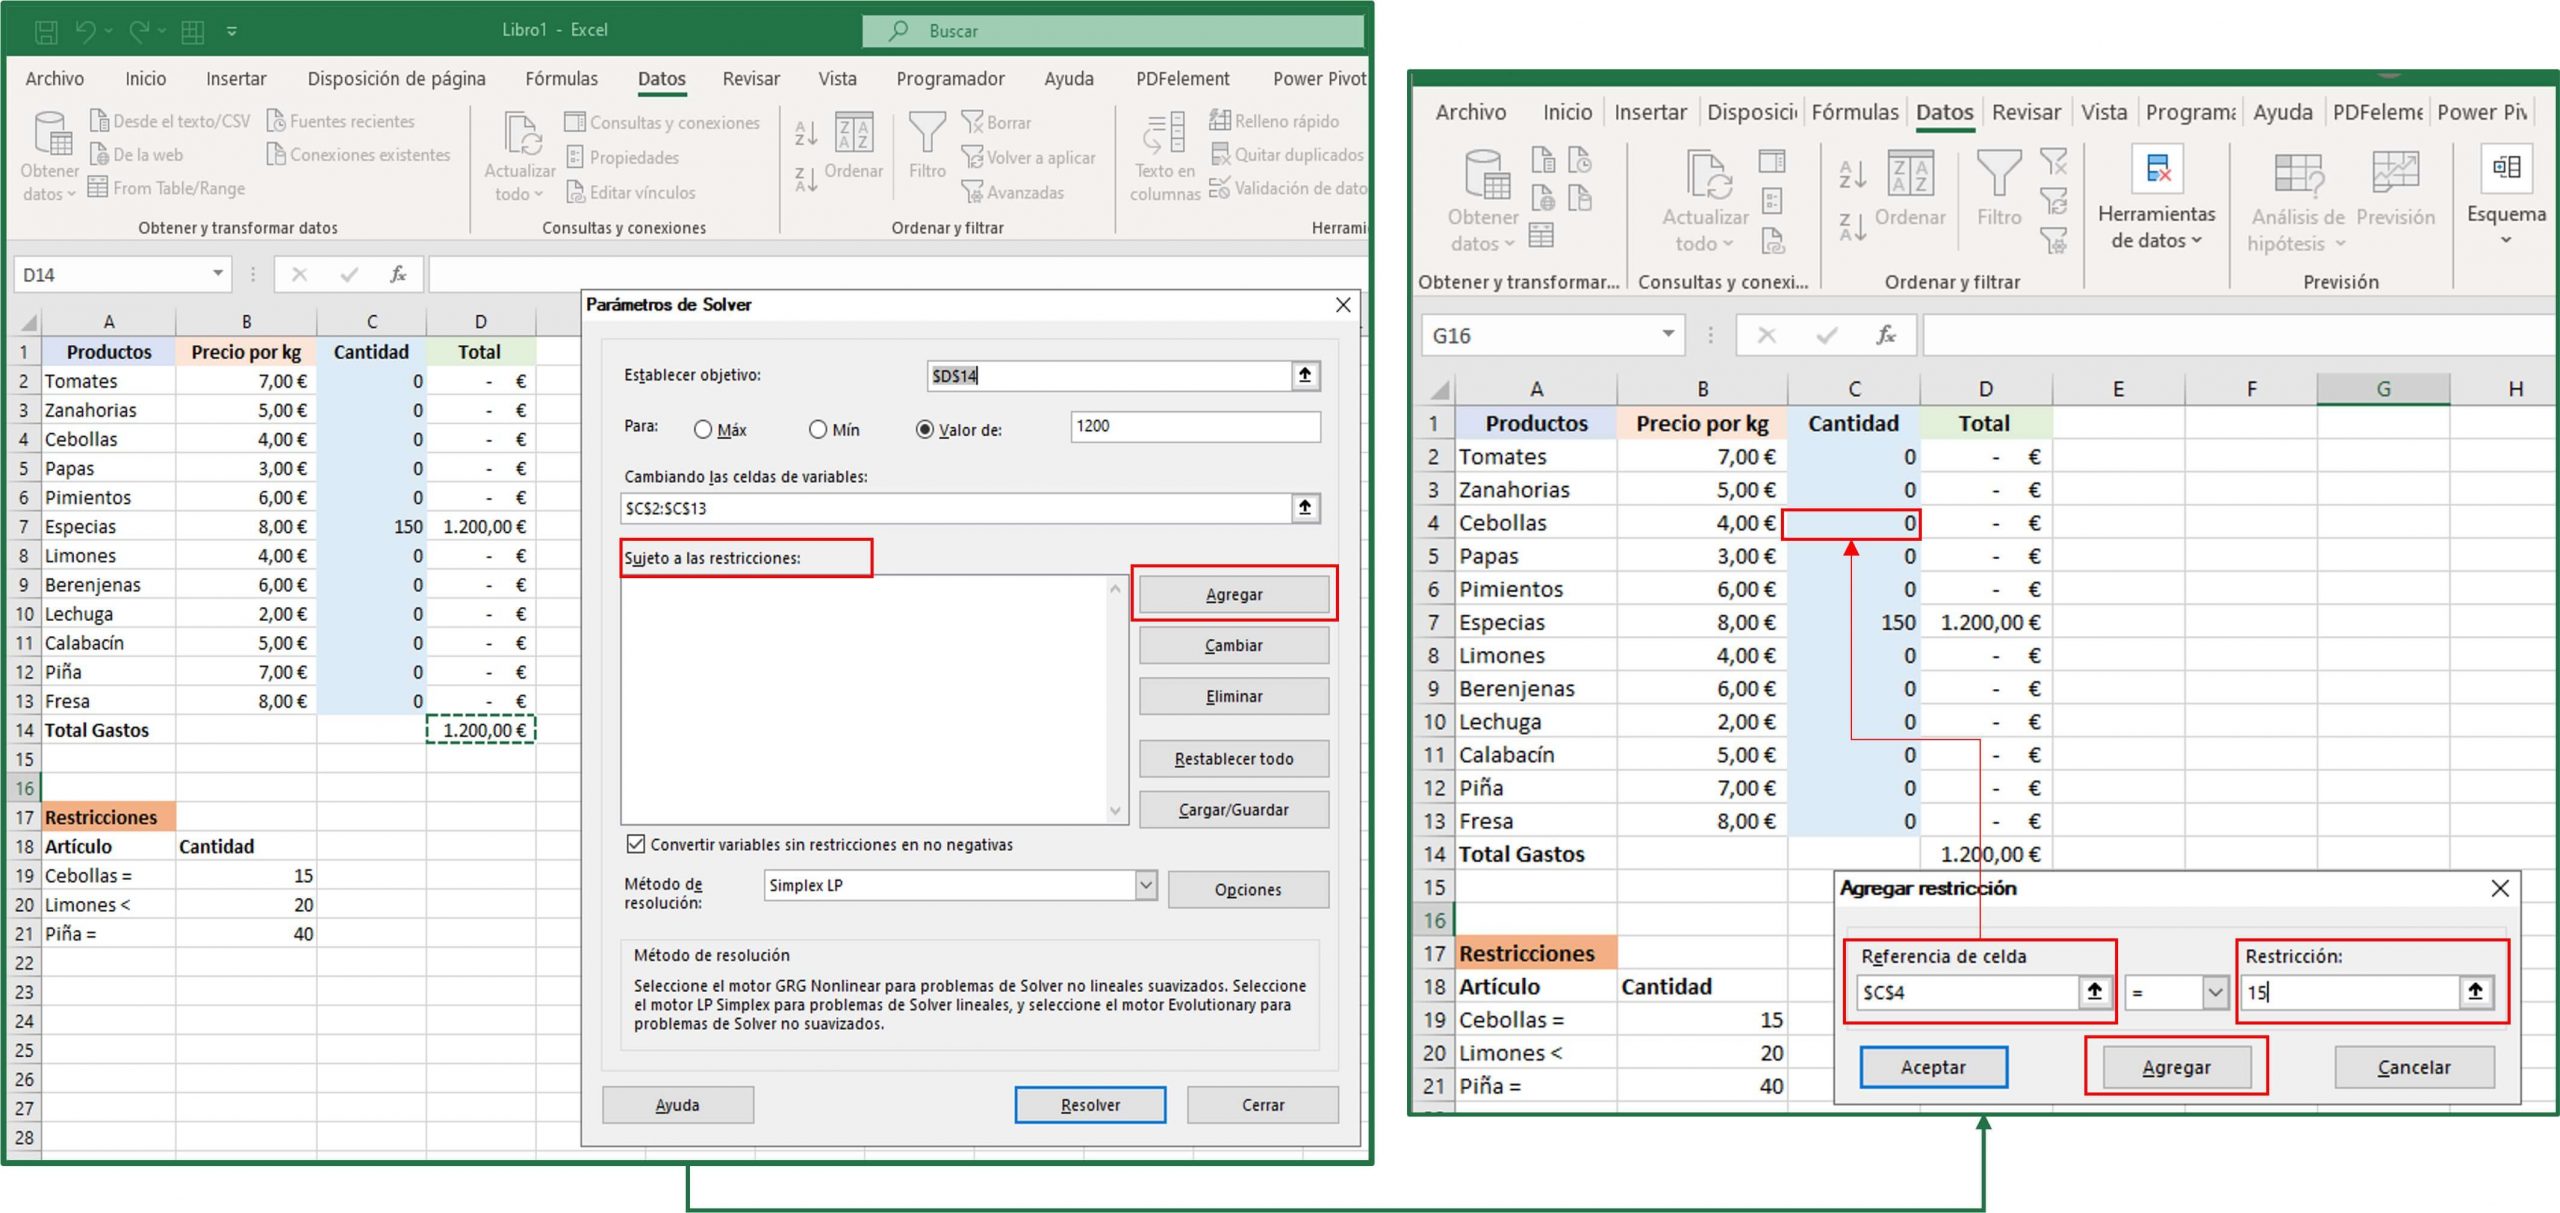Switch to the Fórmulas ribbon tab
The width and height of the screenshot is (2560, 1213).
point(561,78)
